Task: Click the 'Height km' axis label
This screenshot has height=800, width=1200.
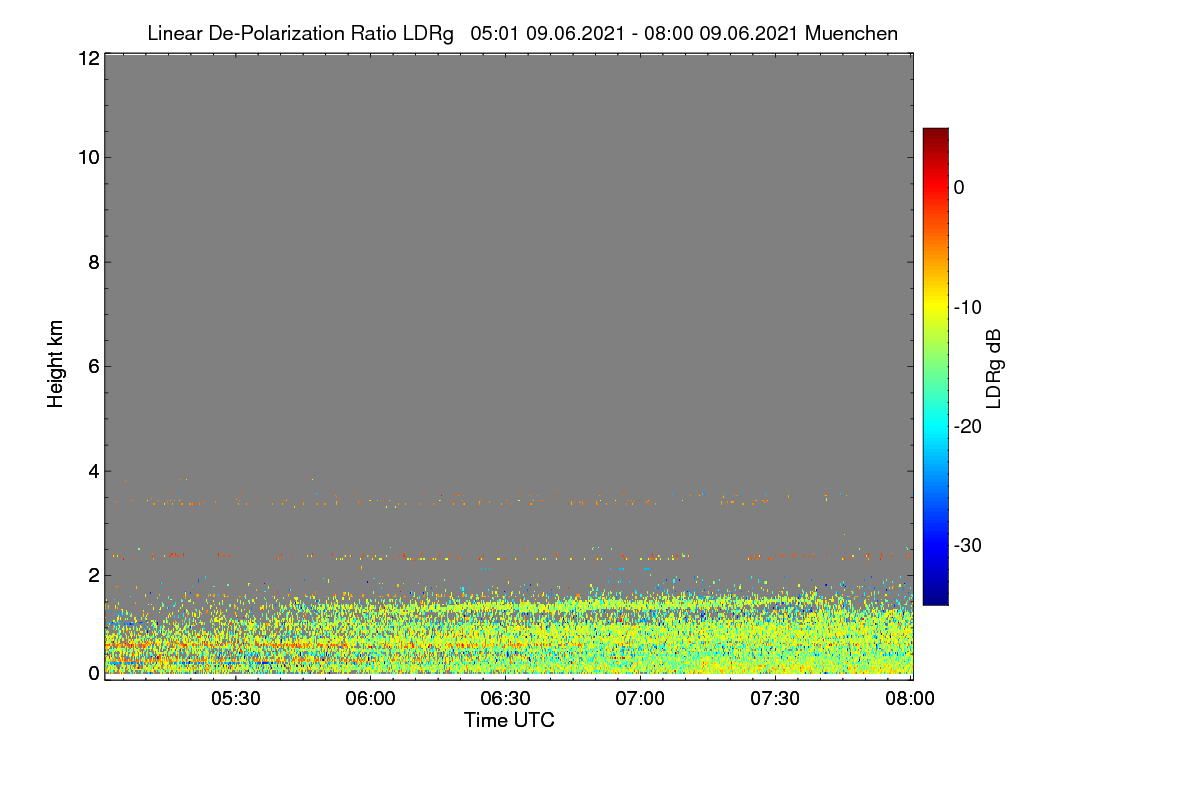Action: click(56, 366)
